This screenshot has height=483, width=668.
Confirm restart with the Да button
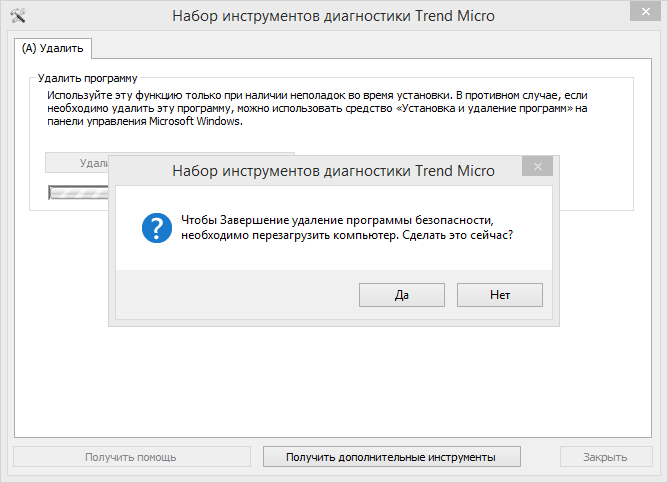[x=402, y=295]
